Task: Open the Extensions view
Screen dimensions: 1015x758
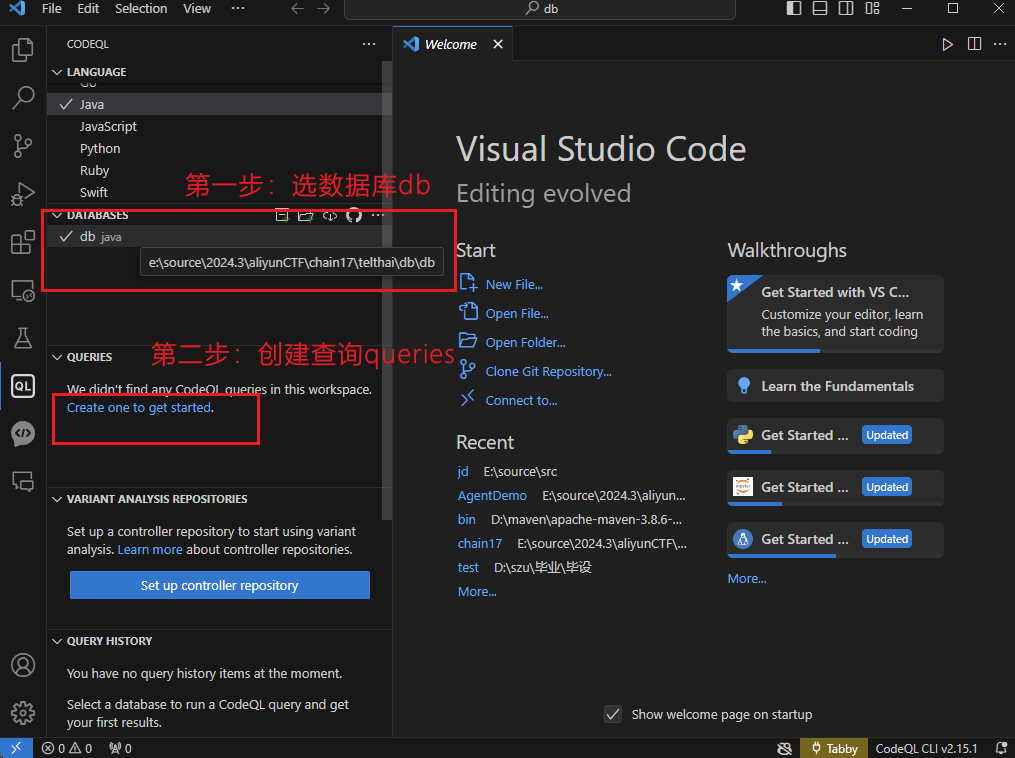Action: (x=23, y=242)
